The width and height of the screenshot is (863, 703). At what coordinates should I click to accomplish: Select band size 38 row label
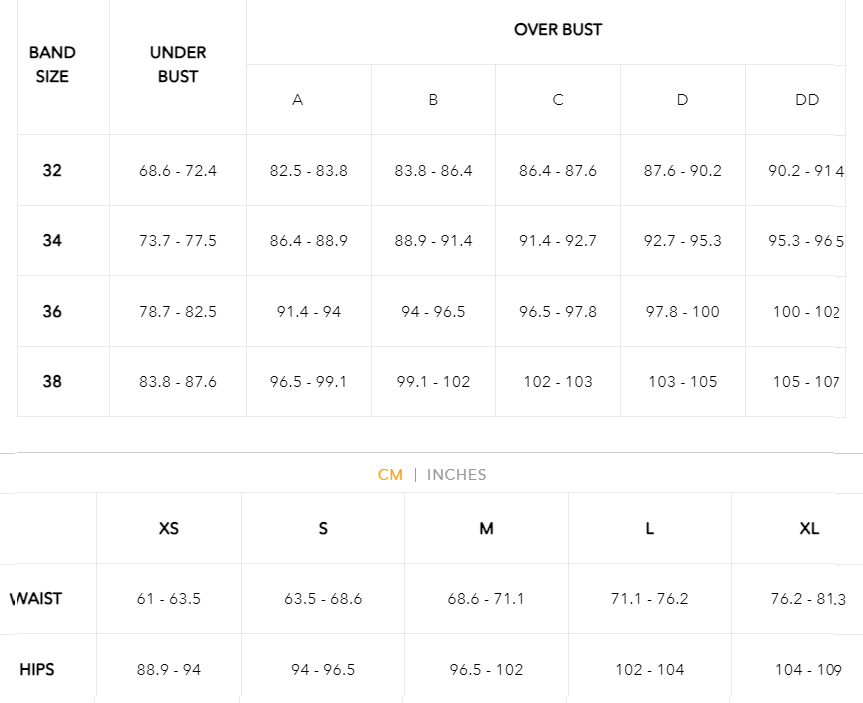pyautogui.click(x=52, y=382)
